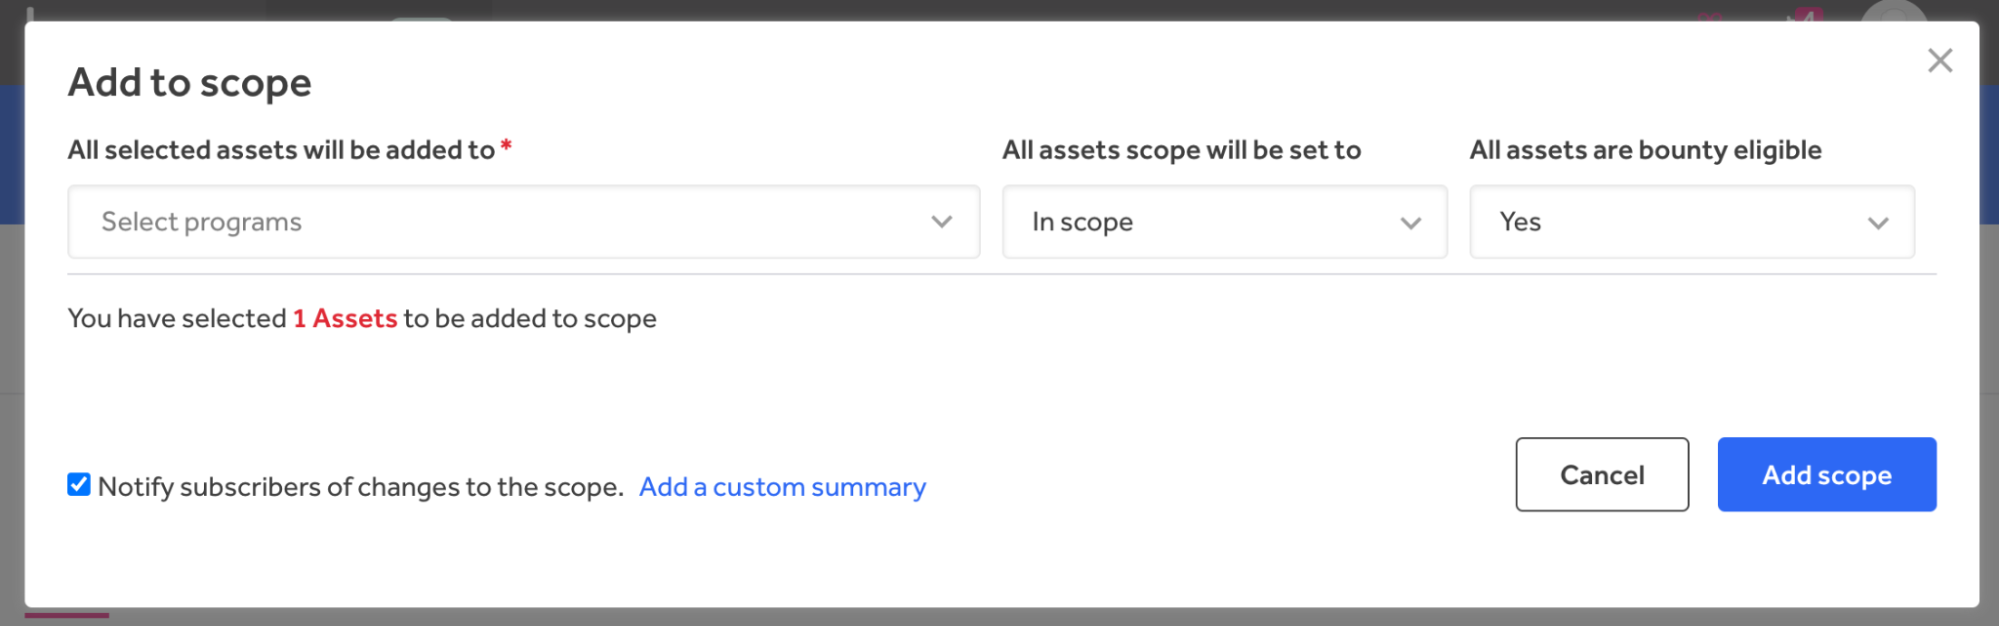
Task: Uncheck "Notify subscribers of changes to the scope"
Action: pos(79,486)
